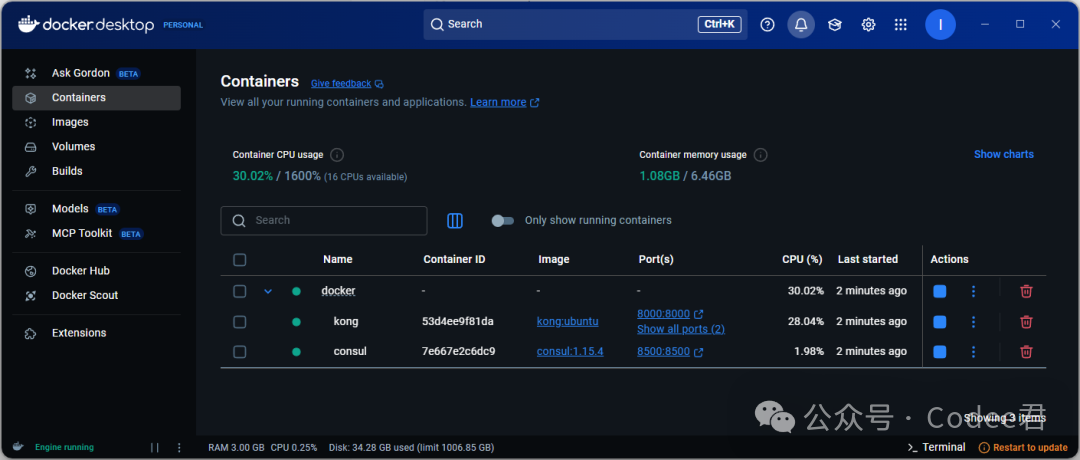Sort by the Name column header
Image resolution: width=1080 pixels, height=460 pixels.
[338, 260]
